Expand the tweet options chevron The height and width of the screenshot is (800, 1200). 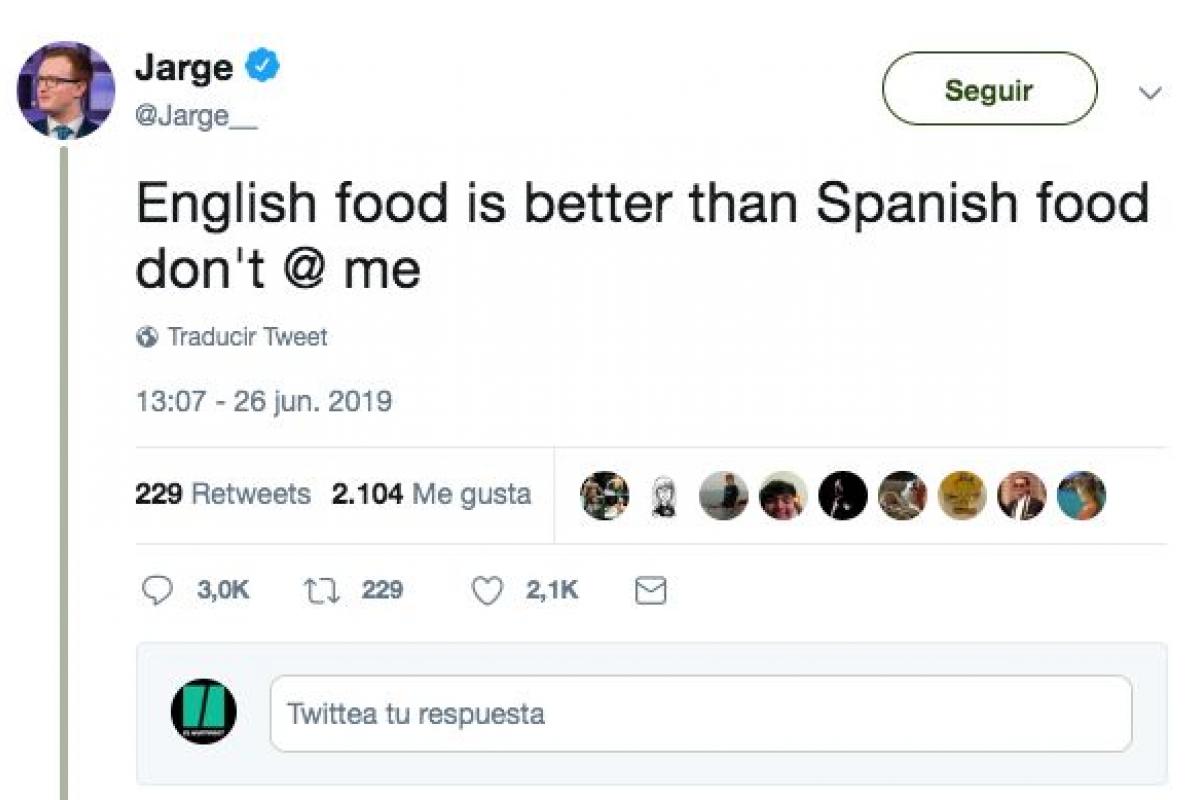point(1150,93)
